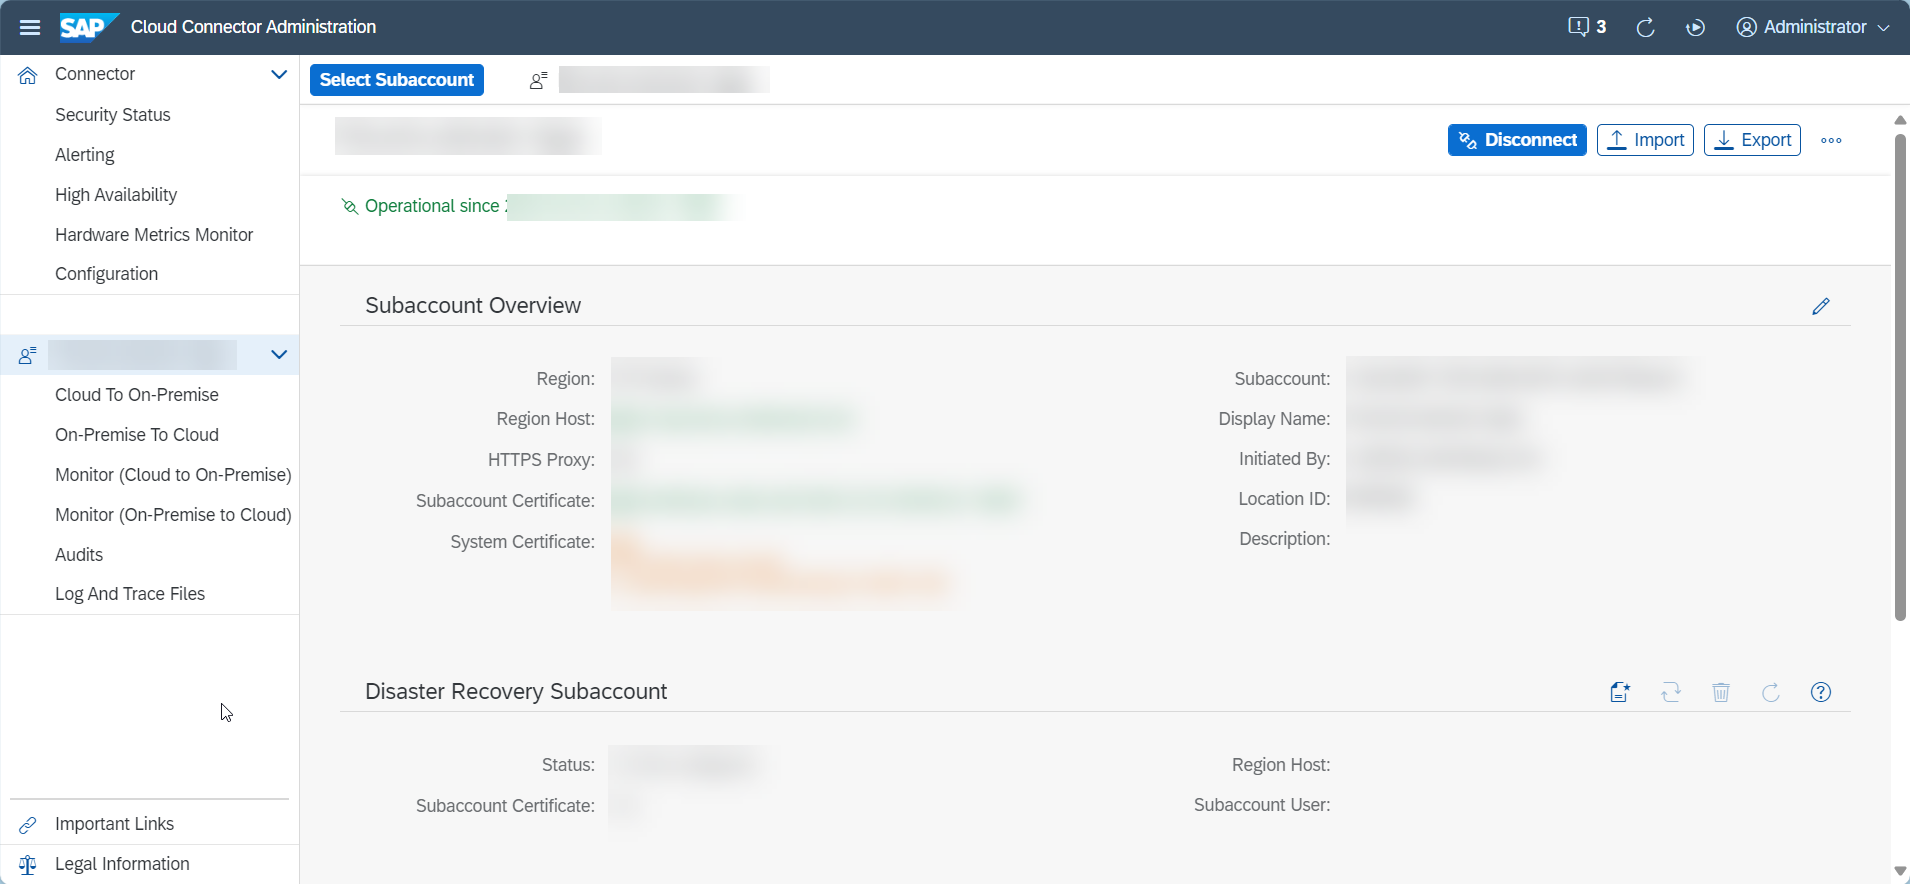Click Cloud Connector Administration title

click(x=254, y=27)
